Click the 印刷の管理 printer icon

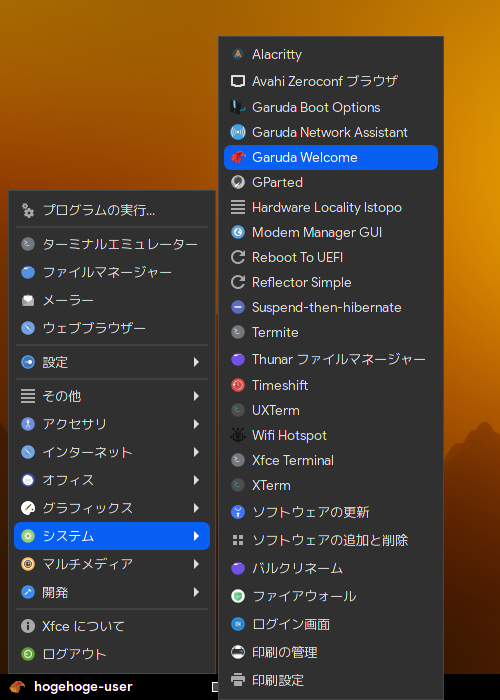(x=238, y=652)
